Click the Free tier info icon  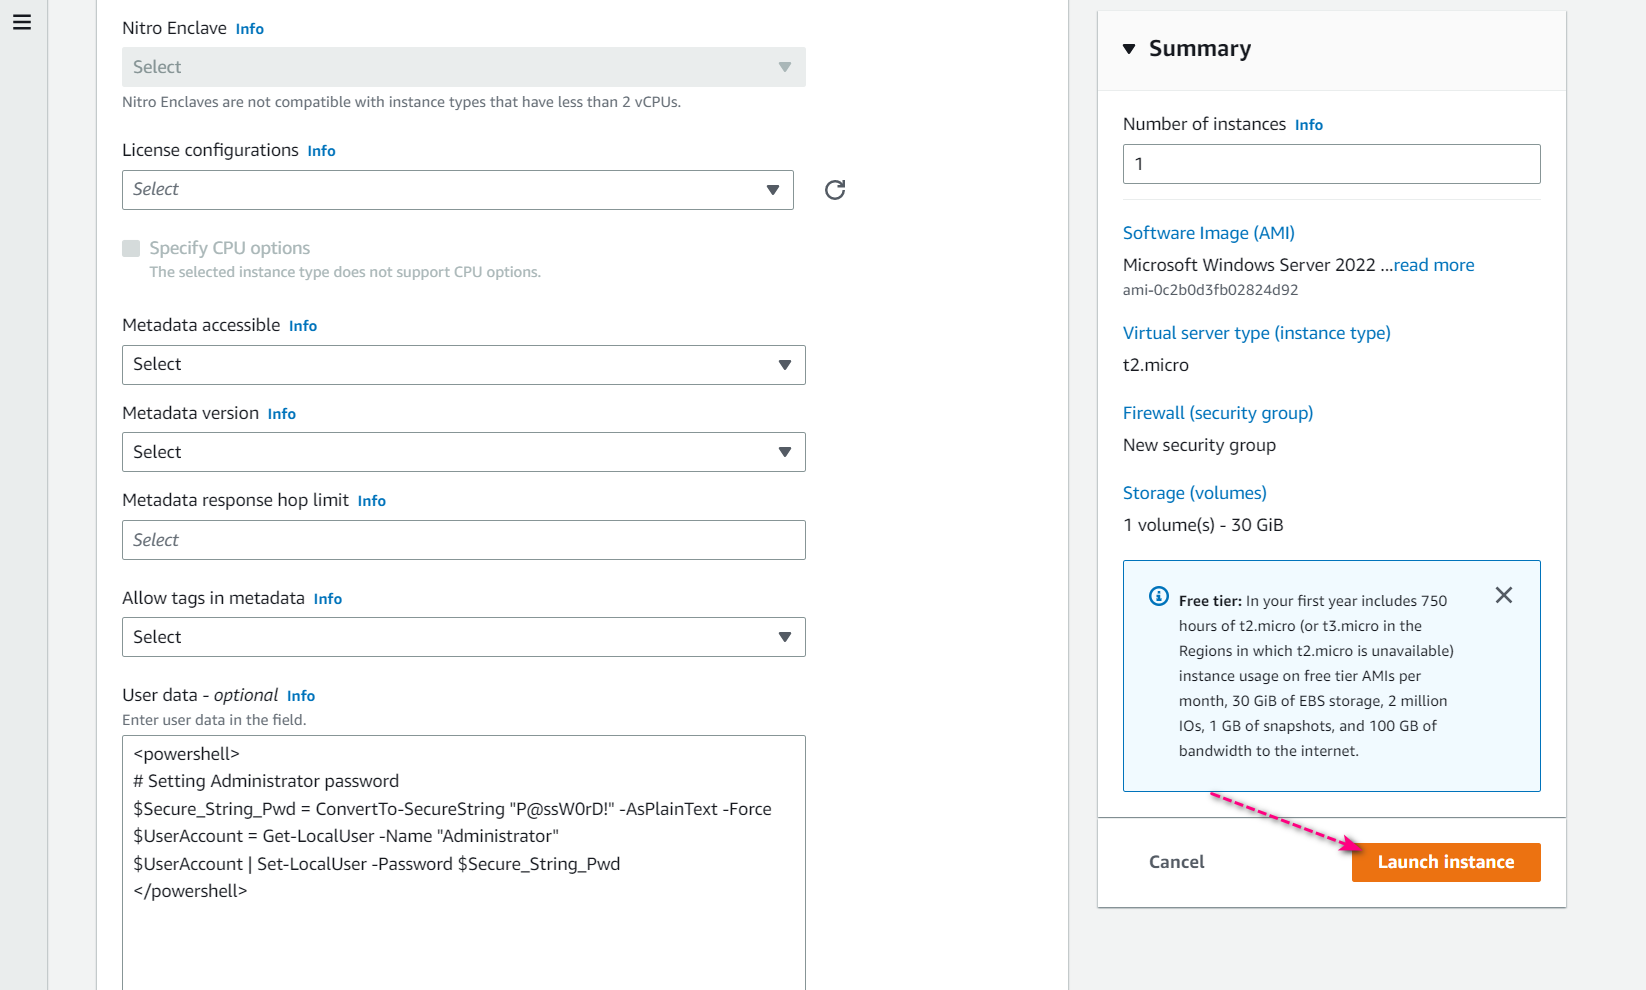pos(1159,597)
